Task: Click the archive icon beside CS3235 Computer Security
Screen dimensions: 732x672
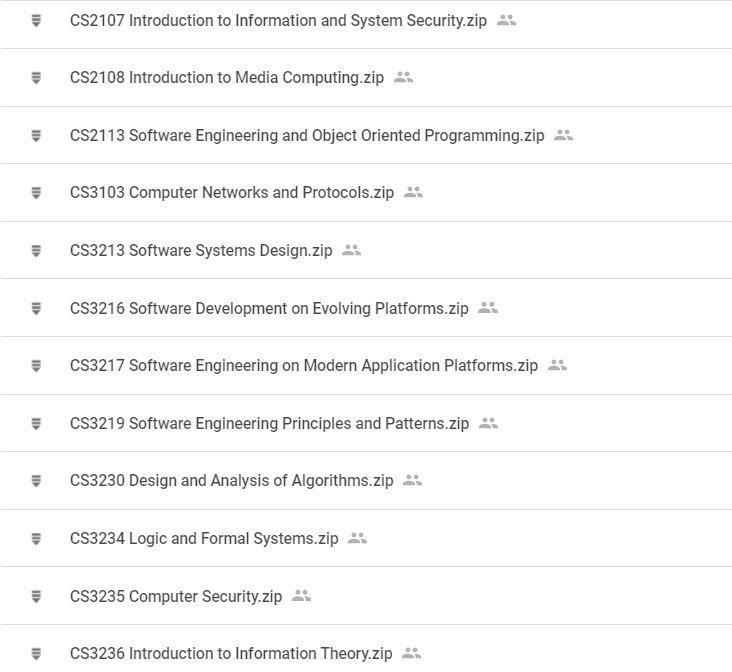Action: point(36,596)
